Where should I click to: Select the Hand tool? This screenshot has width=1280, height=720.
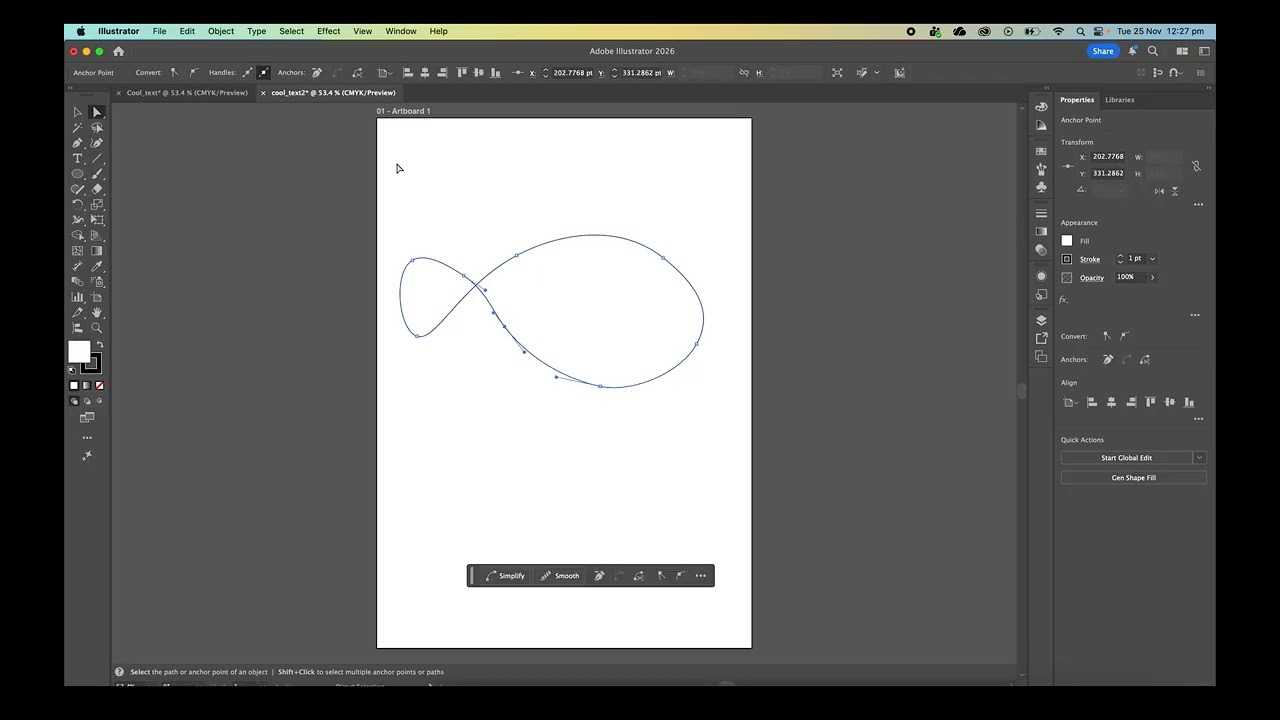point(97,313)
